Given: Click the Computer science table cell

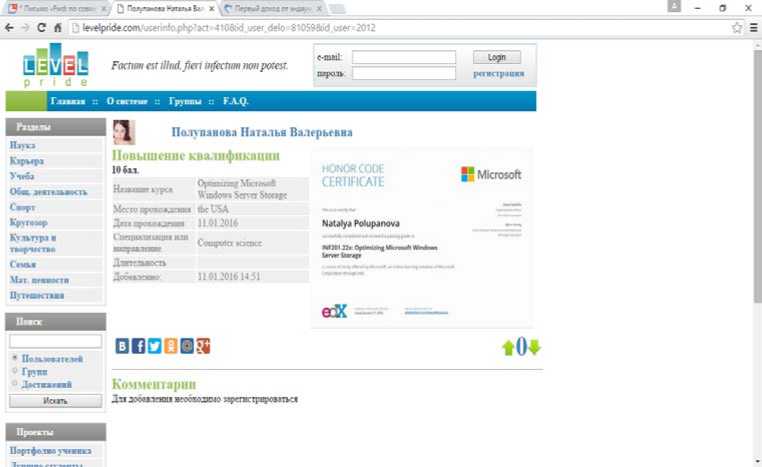Looking at the screenshot, I should click(x=252, y=242).
